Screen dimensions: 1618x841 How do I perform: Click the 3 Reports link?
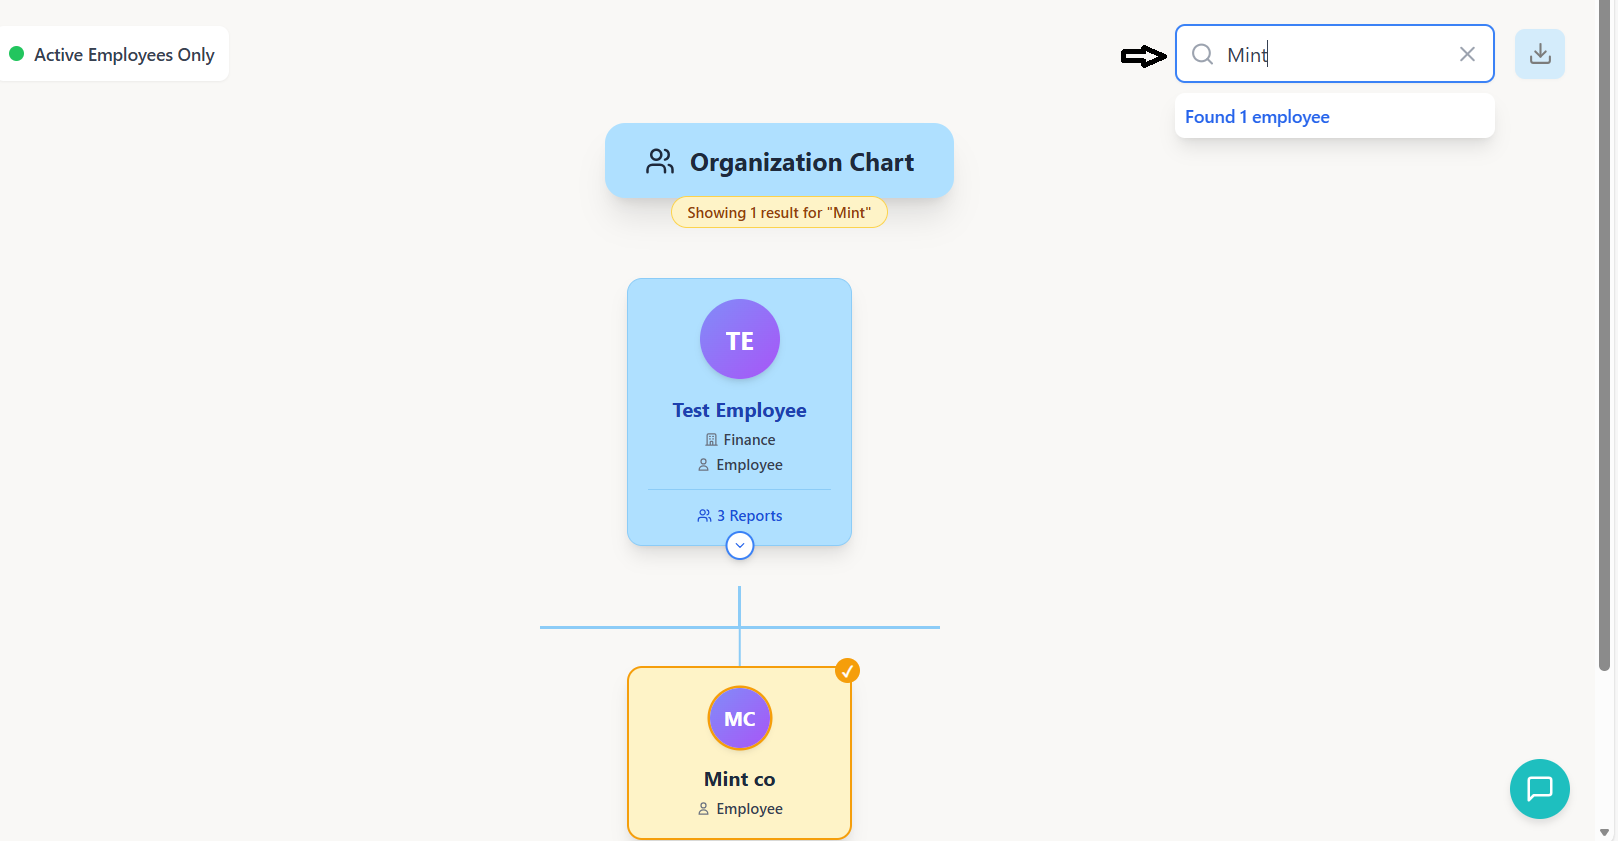(x=740, y=516)
